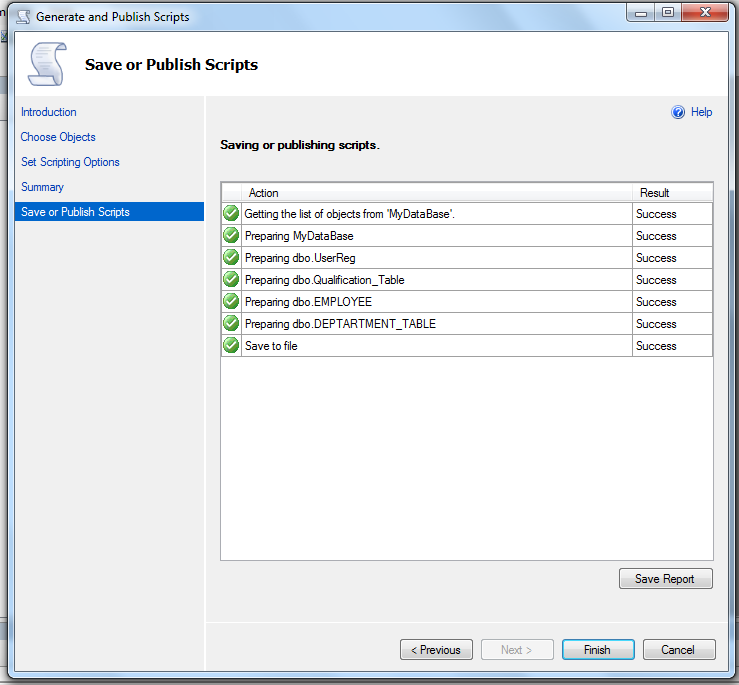
Task: Select the 'Preparing dbo.EMPLOYEE' action text
Action: 308,302
